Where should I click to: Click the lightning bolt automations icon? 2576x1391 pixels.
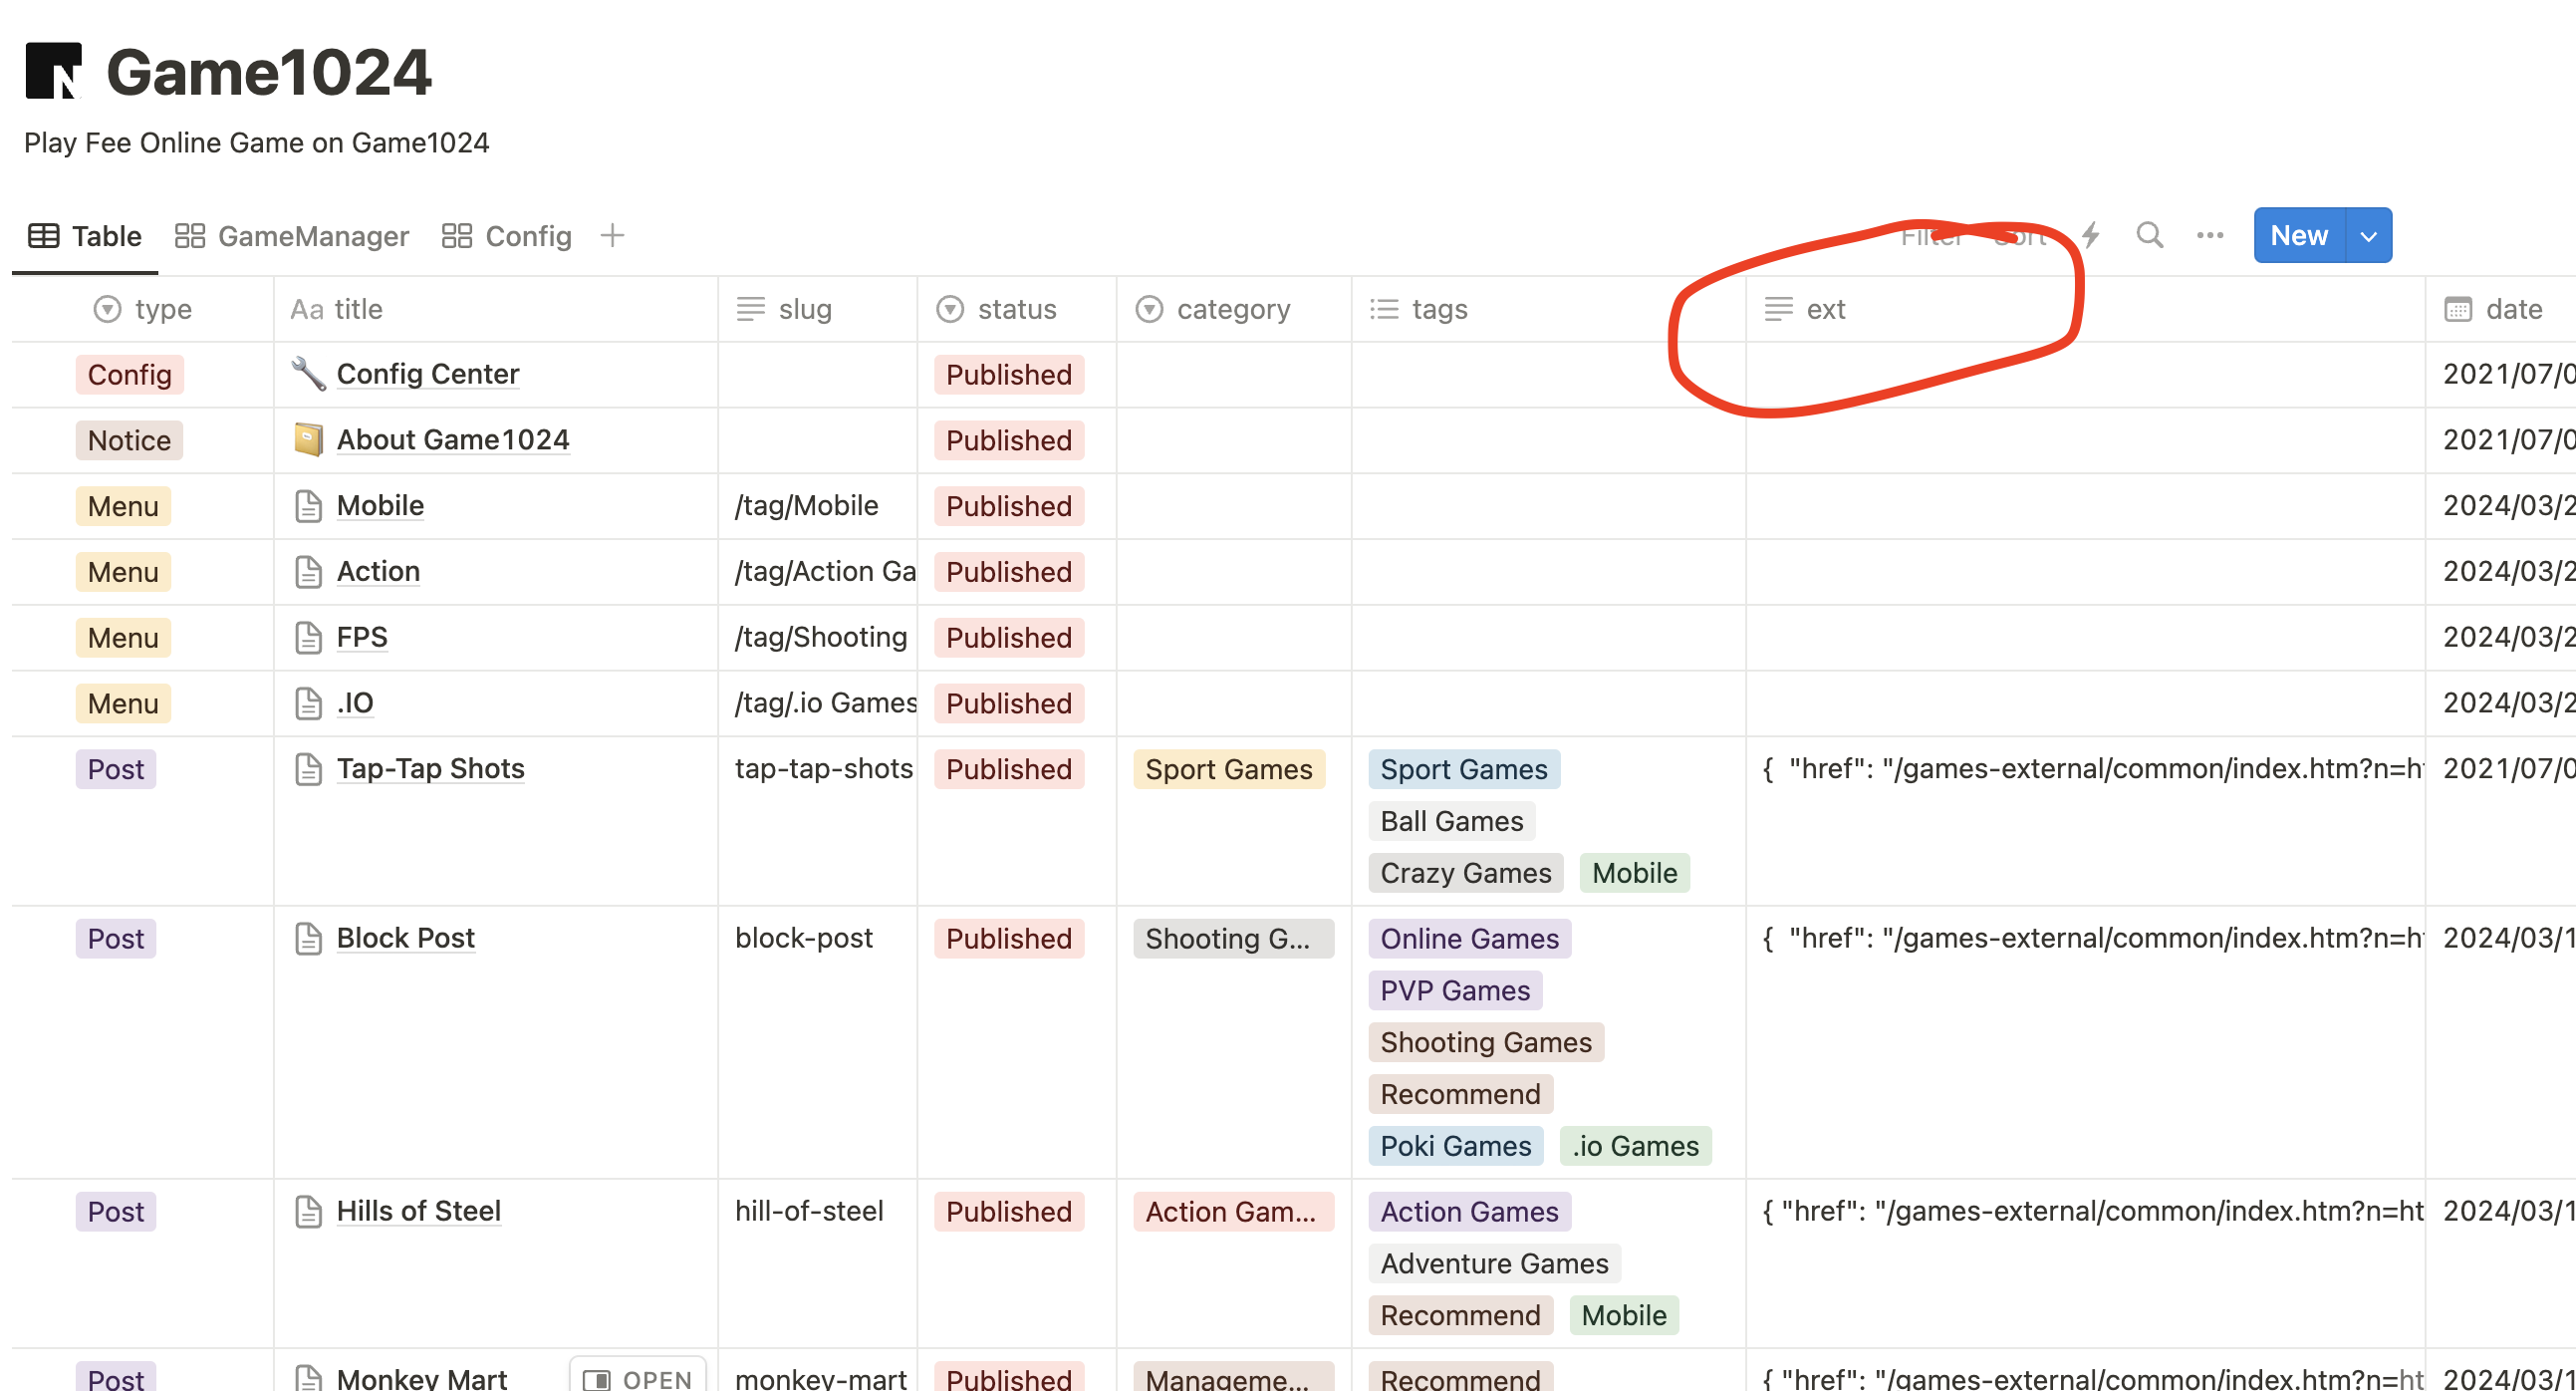pyautogui.click(x=2090, y=235)
